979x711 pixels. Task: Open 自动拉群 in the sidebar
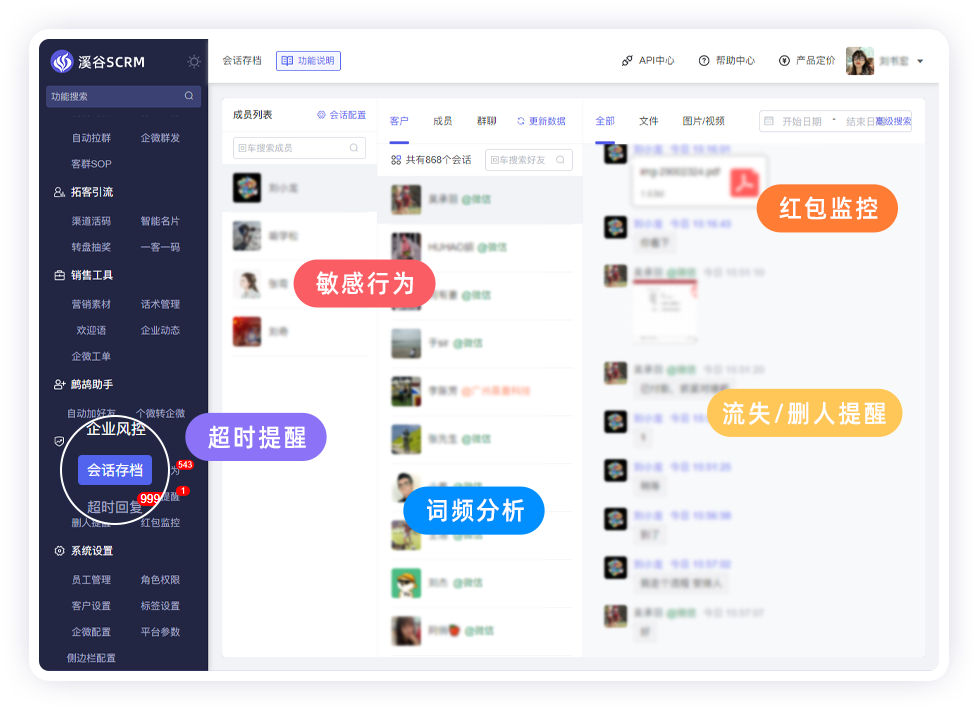(91, 137)
